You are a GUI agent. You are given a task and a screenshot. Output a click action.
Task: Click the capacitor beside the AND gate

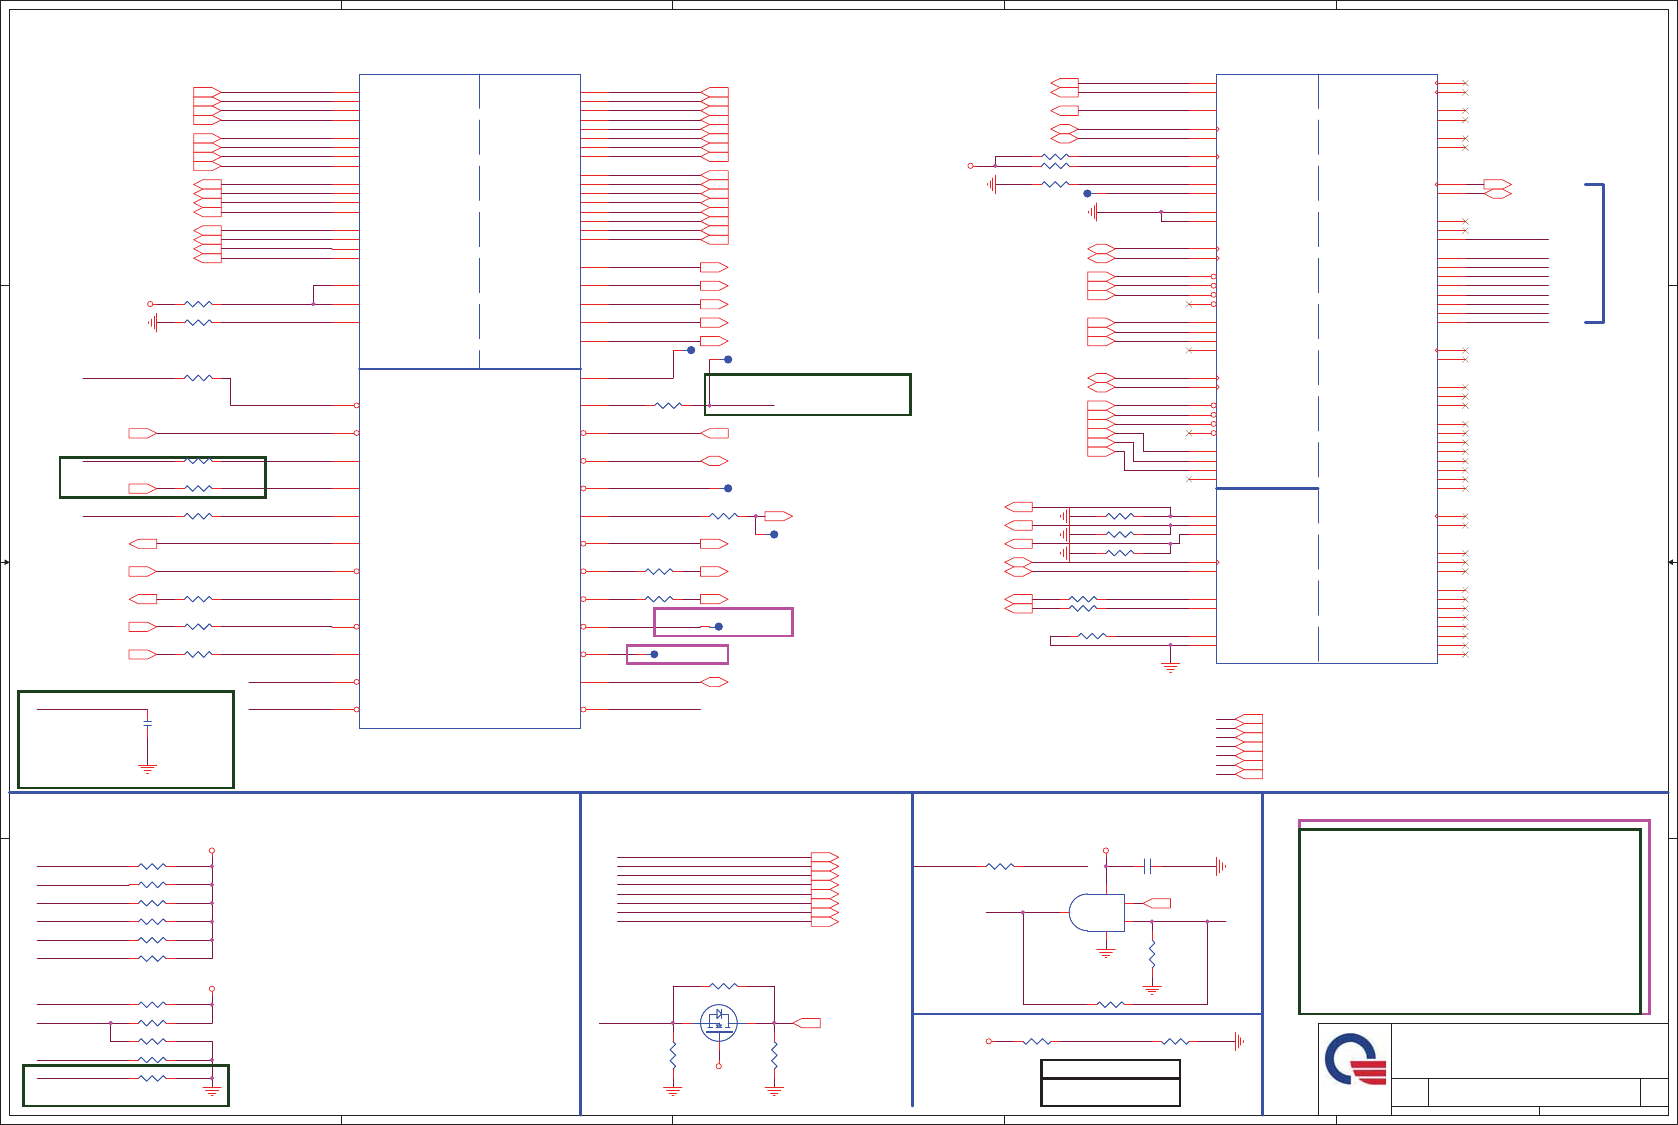click(1148, 866)
